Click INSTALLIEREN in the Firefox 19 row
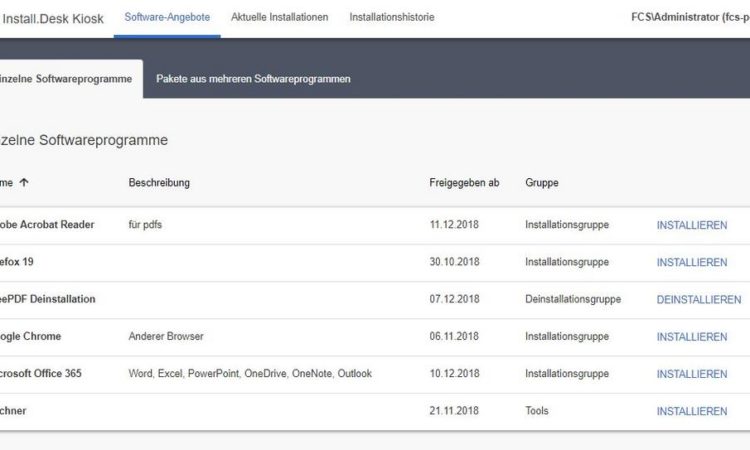 tap(692, 263)
